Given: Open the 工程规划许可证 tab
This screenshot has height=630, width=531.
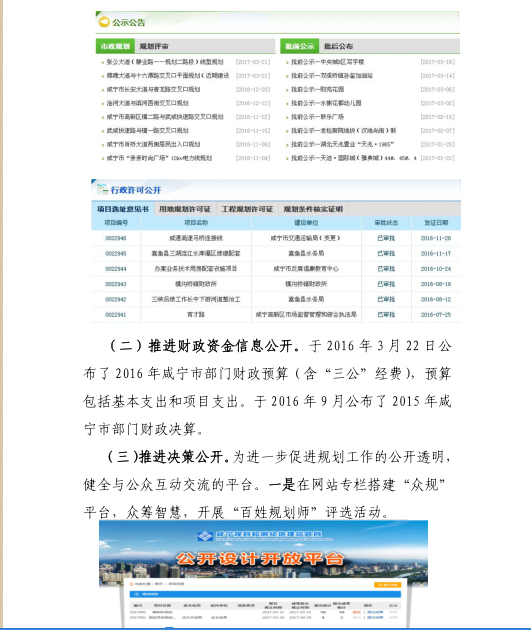Looking at the screenshot, I should coord(247,209).
